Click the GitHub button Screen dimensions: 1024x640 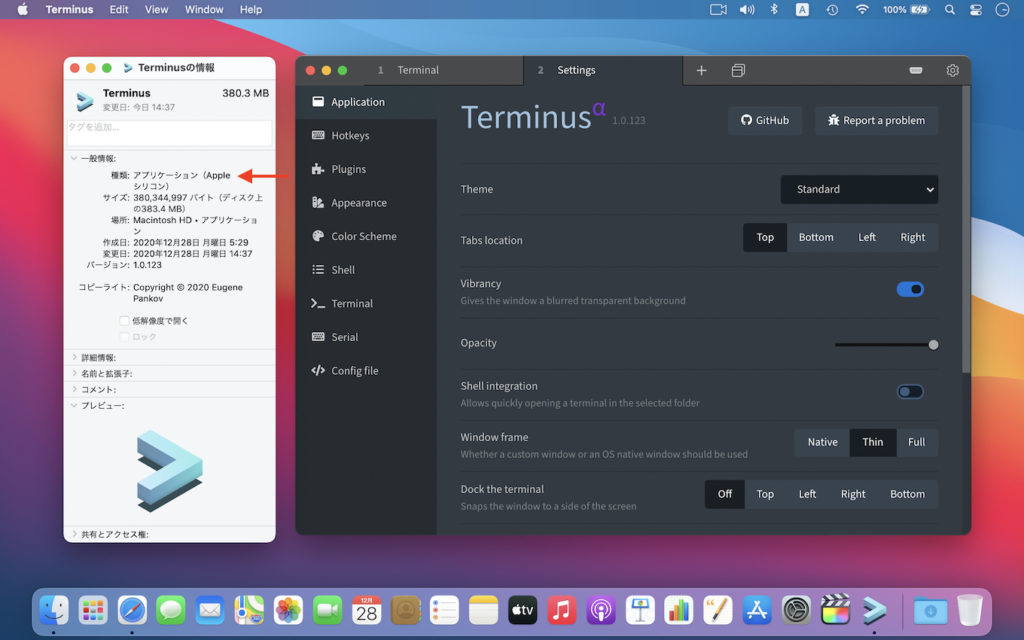[x=765, y=120]
